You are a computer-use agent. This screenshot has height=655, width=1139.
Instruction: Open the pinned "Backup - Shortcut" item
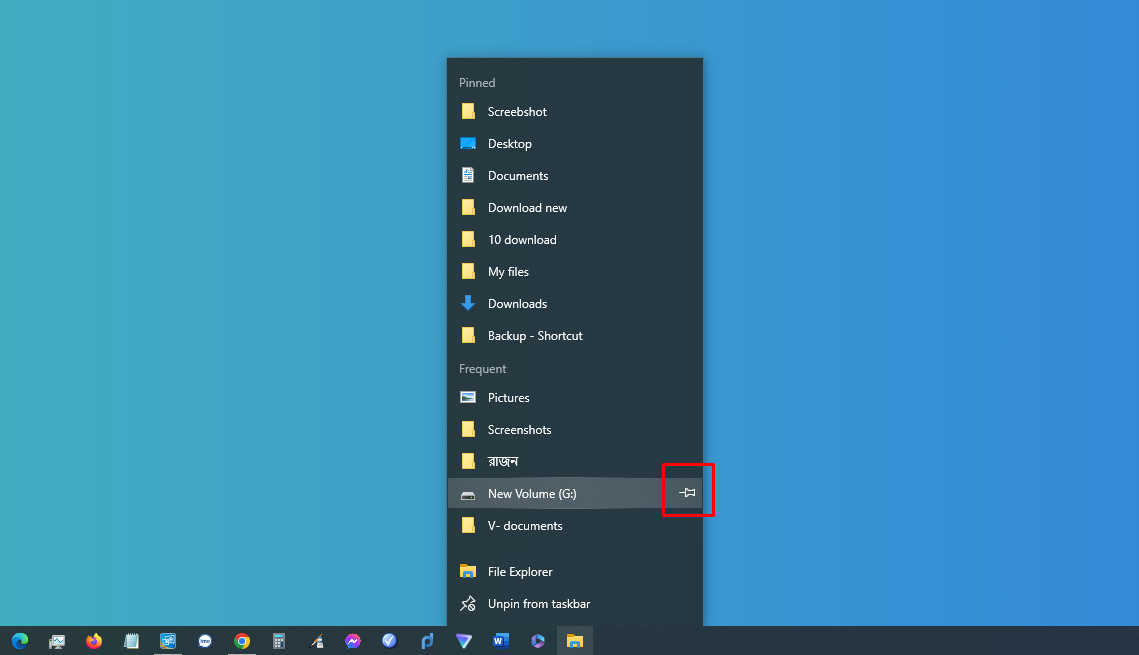[535, 335]
